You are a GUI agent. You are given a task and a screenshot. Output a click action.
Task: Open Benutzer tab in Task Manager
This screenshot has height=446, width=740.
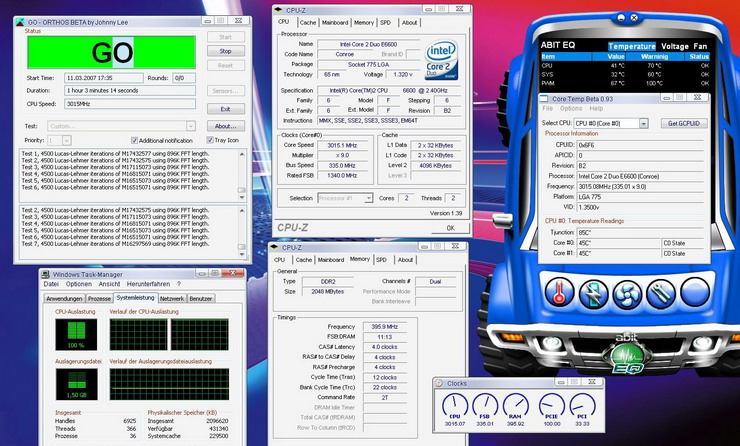tap(201, 298)
